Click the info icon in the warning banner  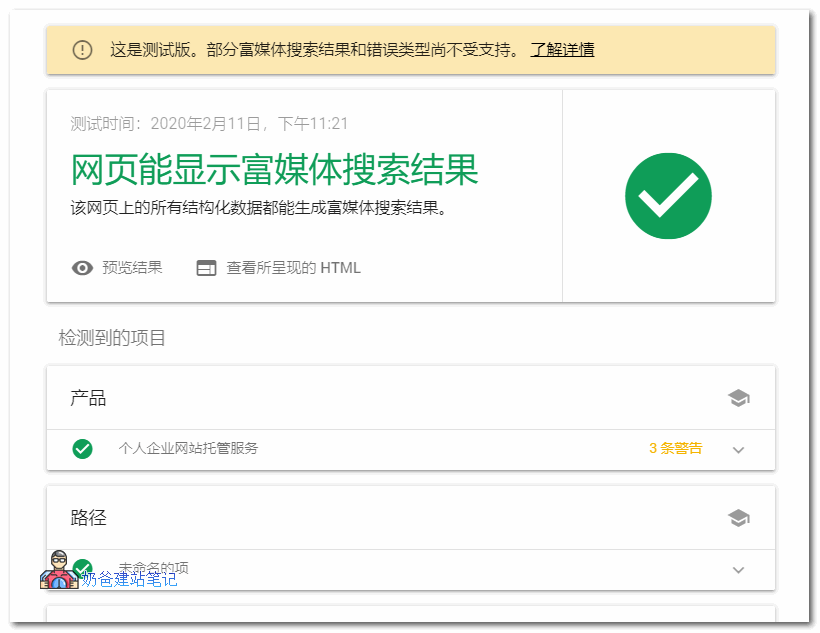click(x=83, y=50)
